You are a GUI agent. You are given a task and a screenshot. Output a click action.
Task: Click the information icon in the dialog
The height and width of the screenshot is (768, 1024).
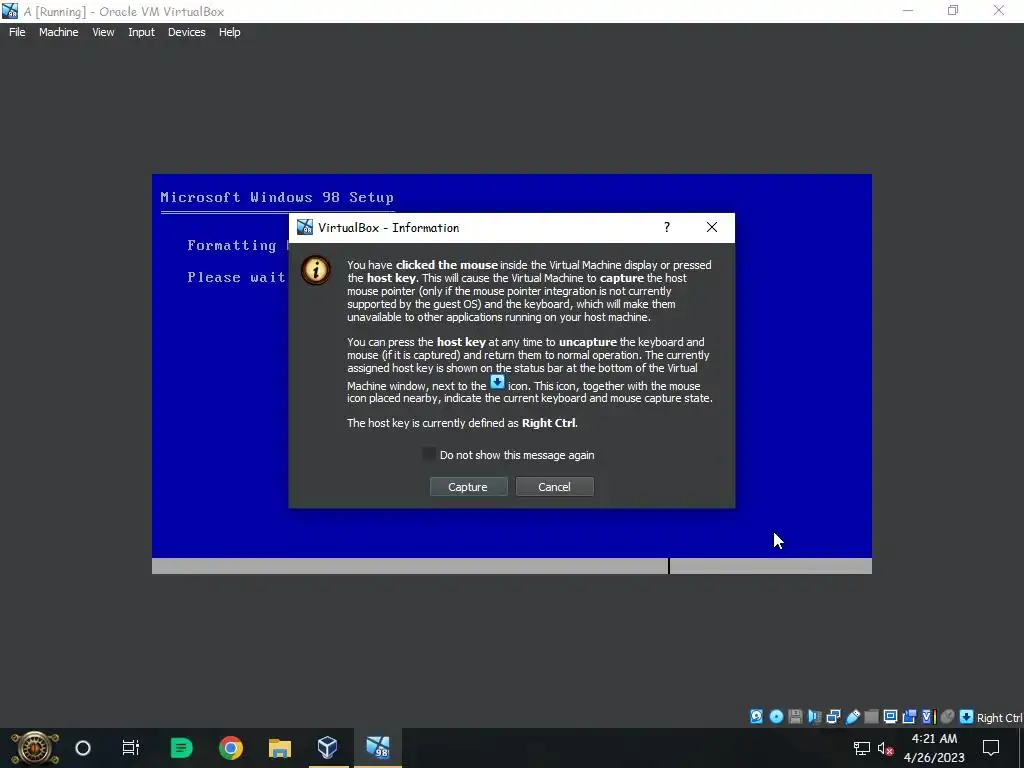[x=315, y=270]
